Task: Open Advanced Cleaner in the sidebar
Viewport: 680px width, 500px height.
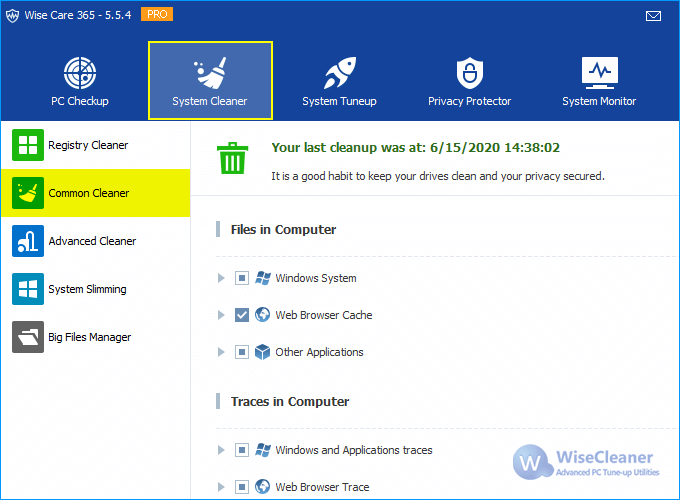Action: coord(95,241)
